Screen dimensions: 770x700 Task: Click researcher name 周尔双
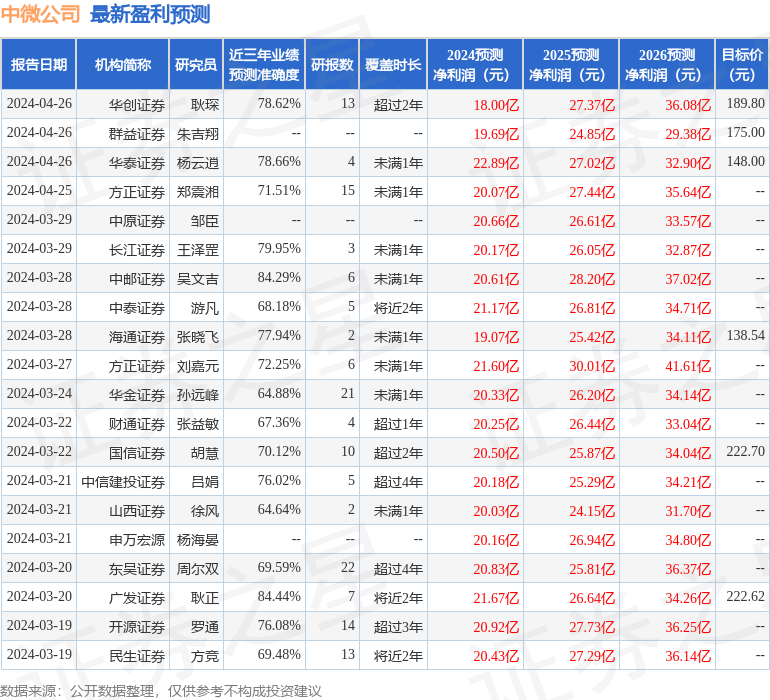[x=197, y=568]
